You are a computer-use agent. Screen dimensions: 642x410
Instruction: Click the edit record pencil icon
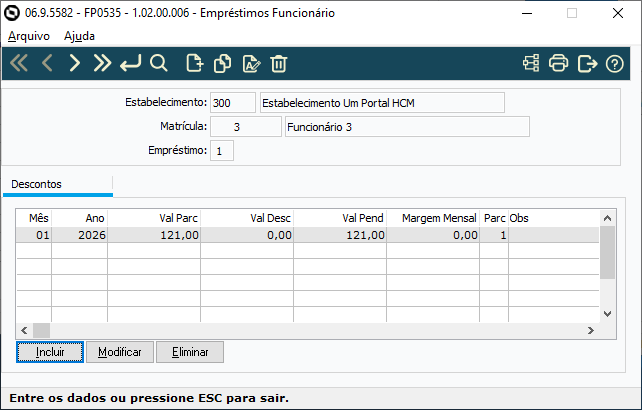click(x=251, y=63)
